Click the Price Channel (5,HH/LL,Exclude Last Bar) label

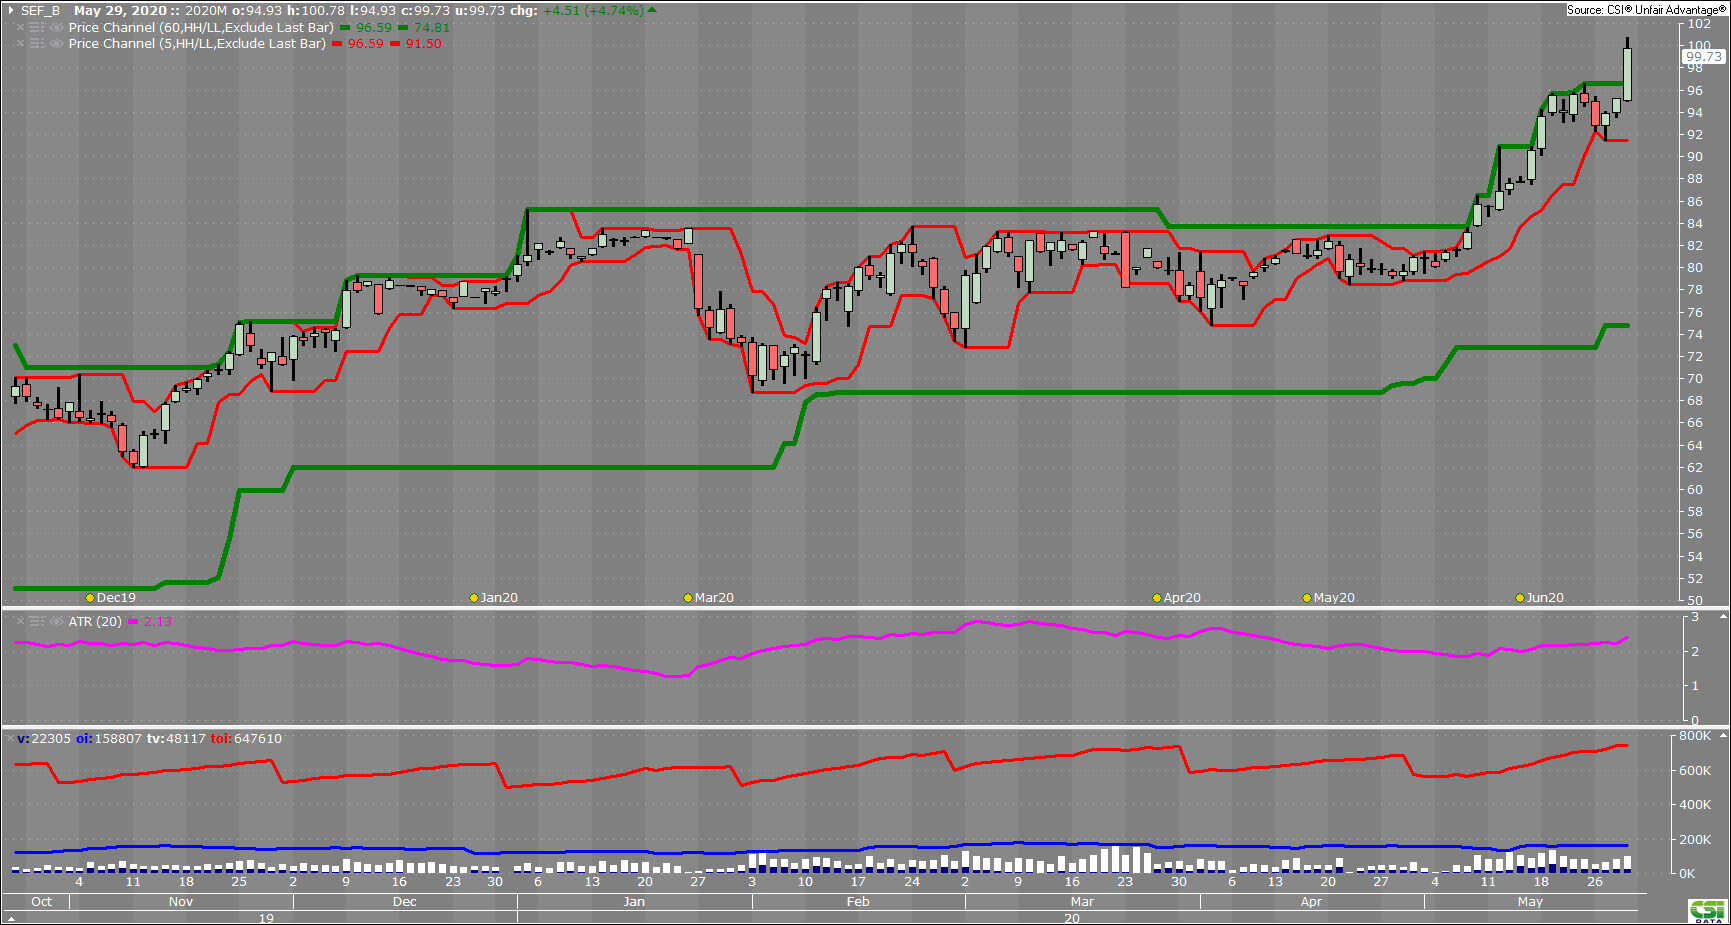click(197, 44)
